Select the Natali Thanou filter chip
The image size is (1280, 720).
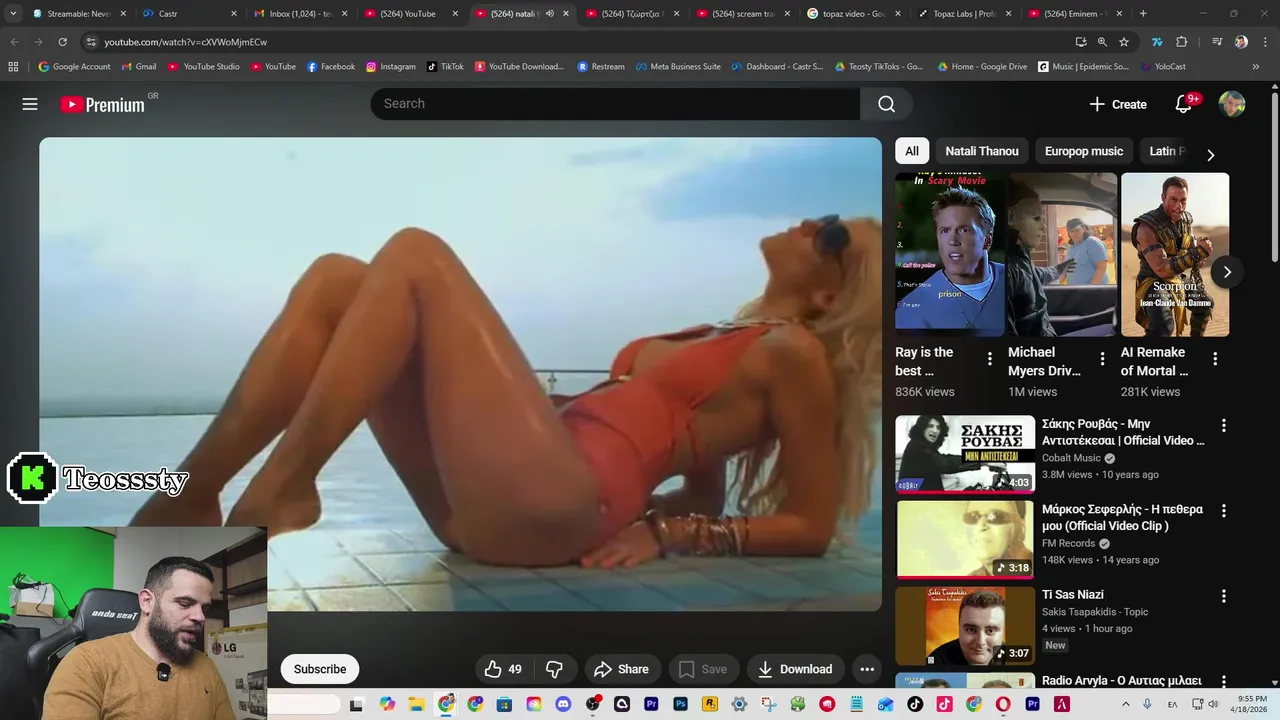click(x=982, y=151)
